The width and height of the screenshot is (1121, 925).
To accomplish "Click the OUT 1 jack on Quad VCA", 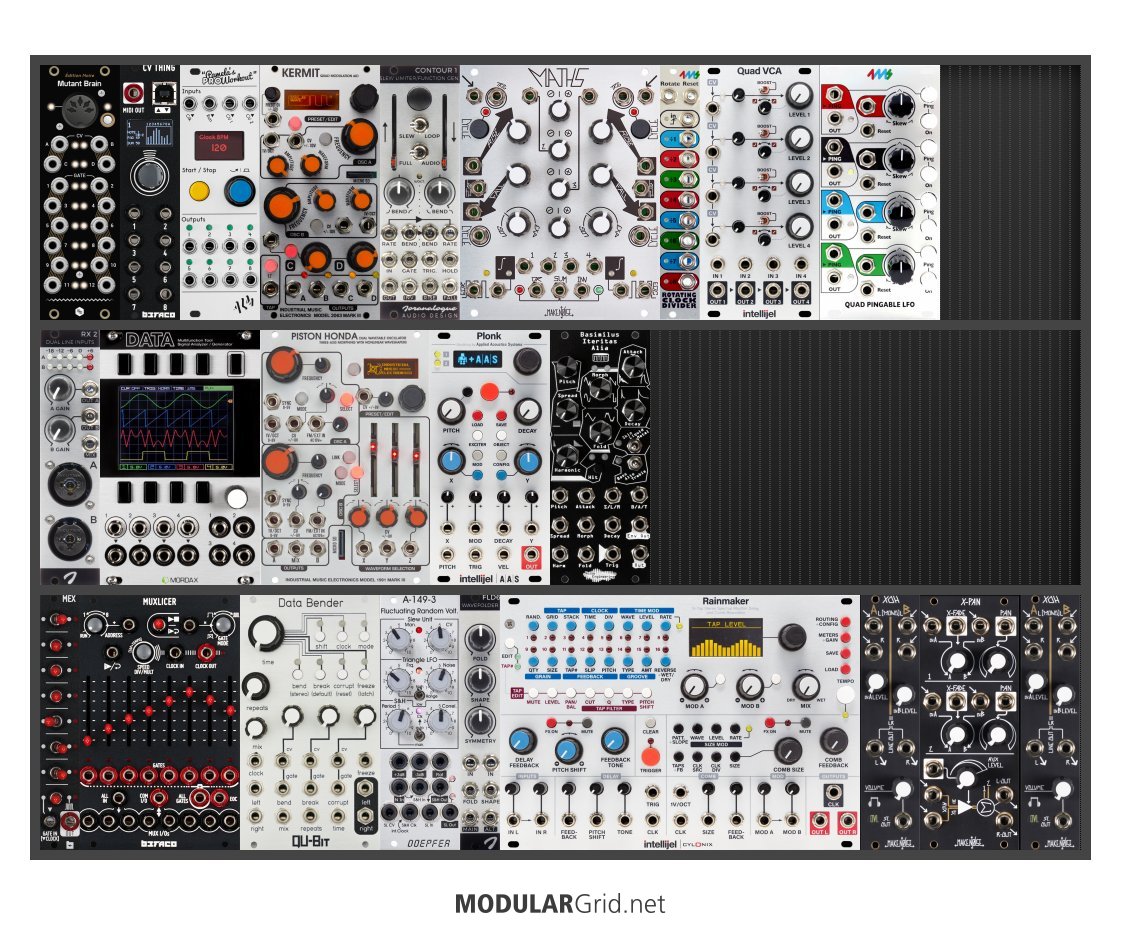I will 717,292.
